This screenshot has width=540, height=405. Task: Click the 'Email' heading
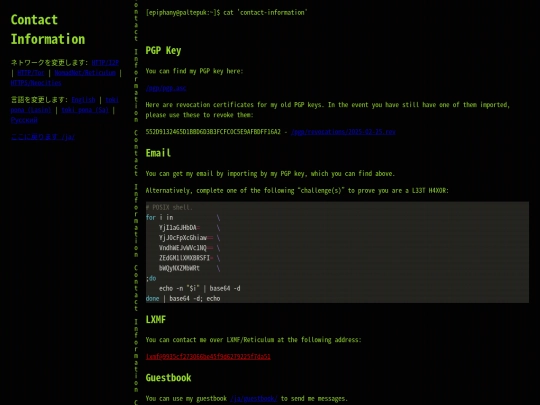(158, 153)
